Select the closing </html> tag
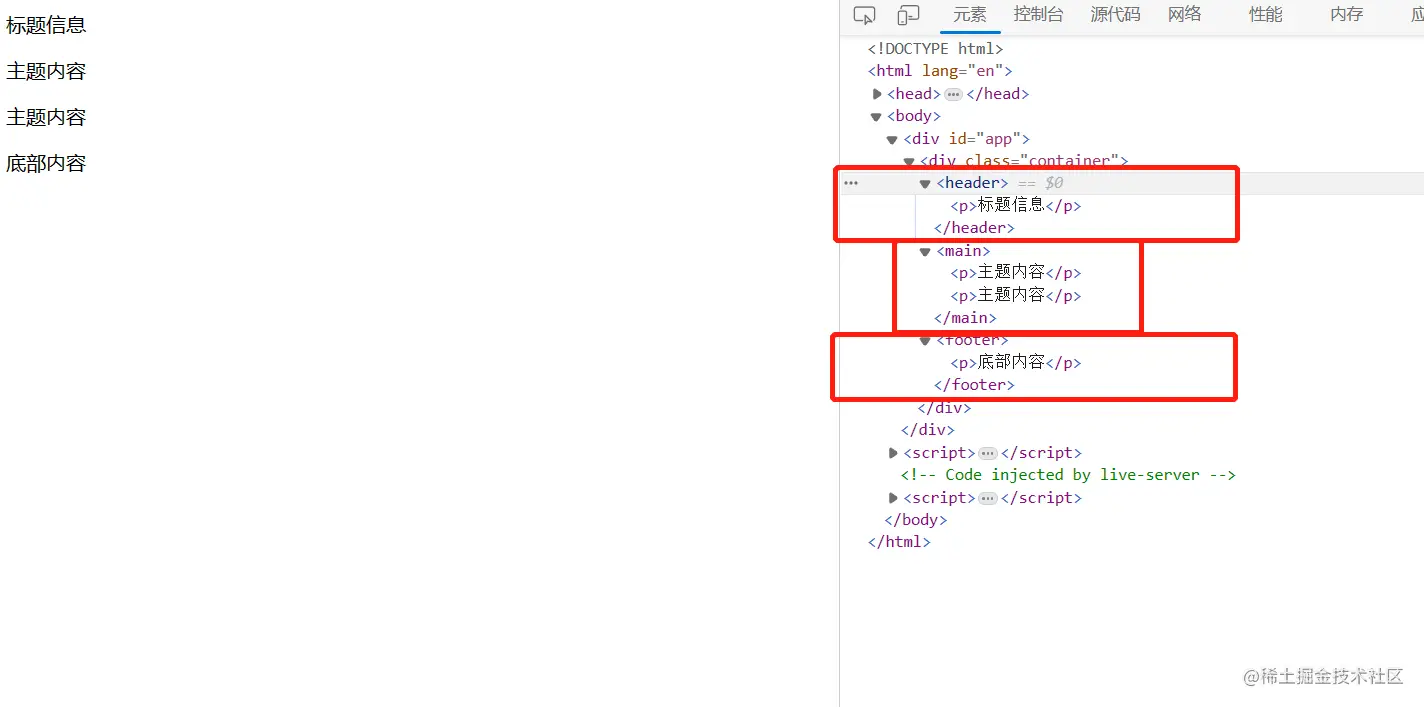 pos(899,542)
